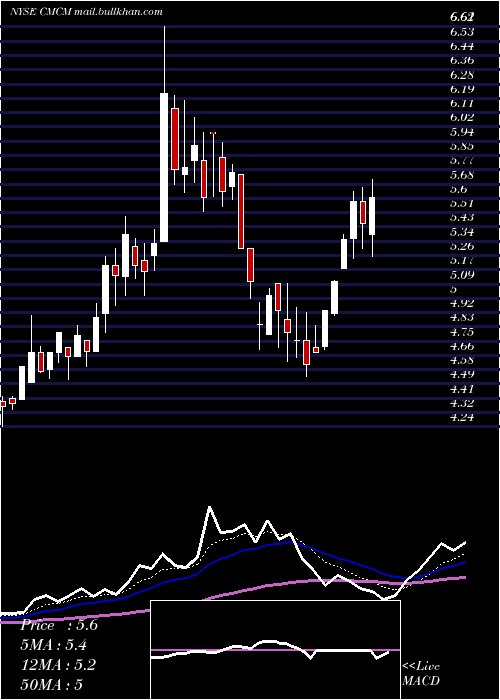The width and height of the screenshot is (500, 700).
Task: Click the MACD inset chart panel
Action: pos(275,650)
